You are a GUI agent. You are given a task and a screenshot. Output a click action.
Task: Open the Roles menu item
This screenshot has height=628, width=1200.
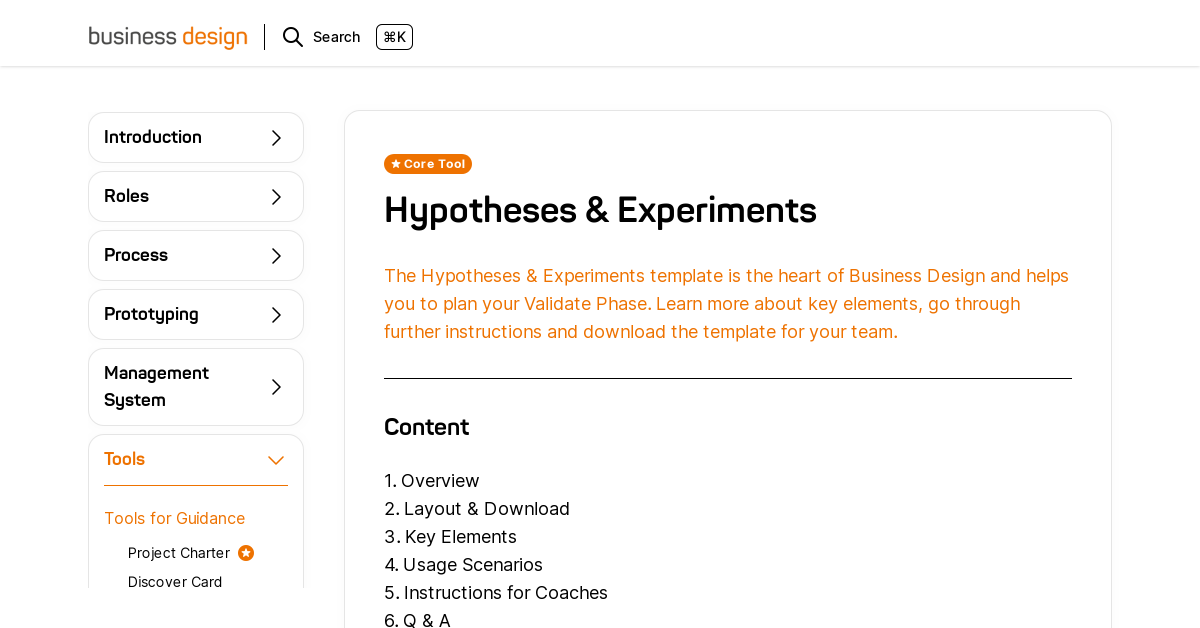click(x=196, y=197)
